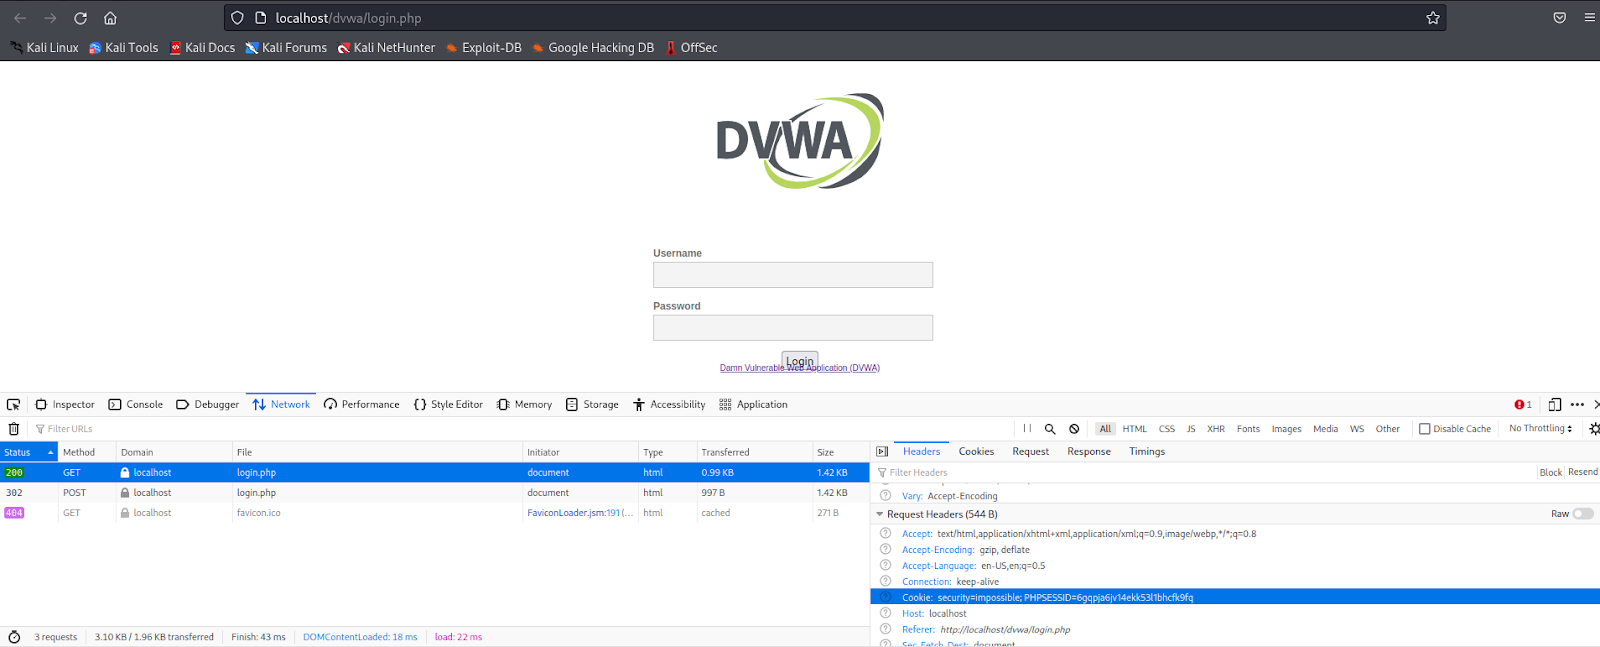Open the browser hamburger menu
1600x647 pixels.
click(1589, 18)
